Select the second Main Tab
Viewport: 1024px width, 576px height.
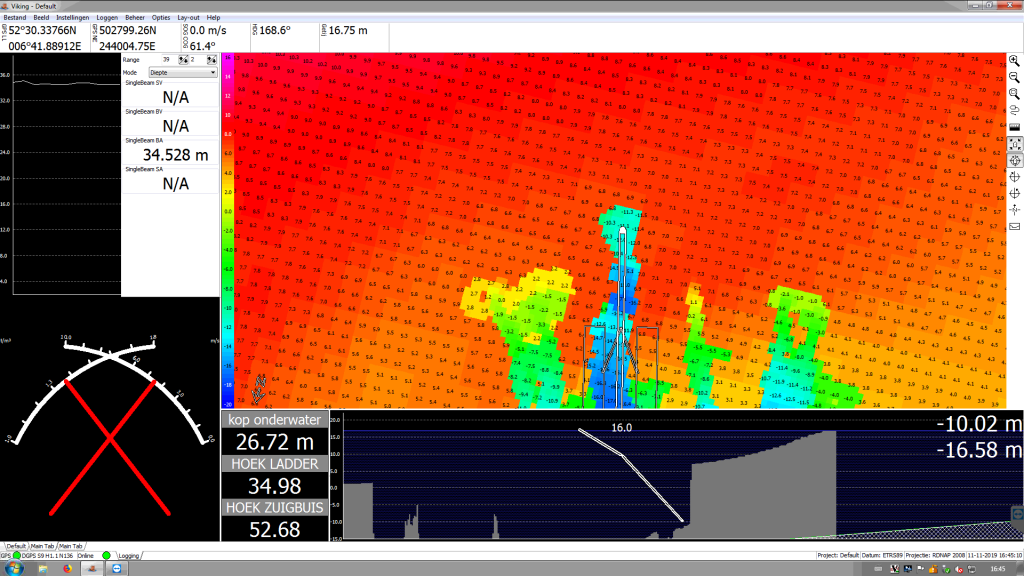coord(71,546)
